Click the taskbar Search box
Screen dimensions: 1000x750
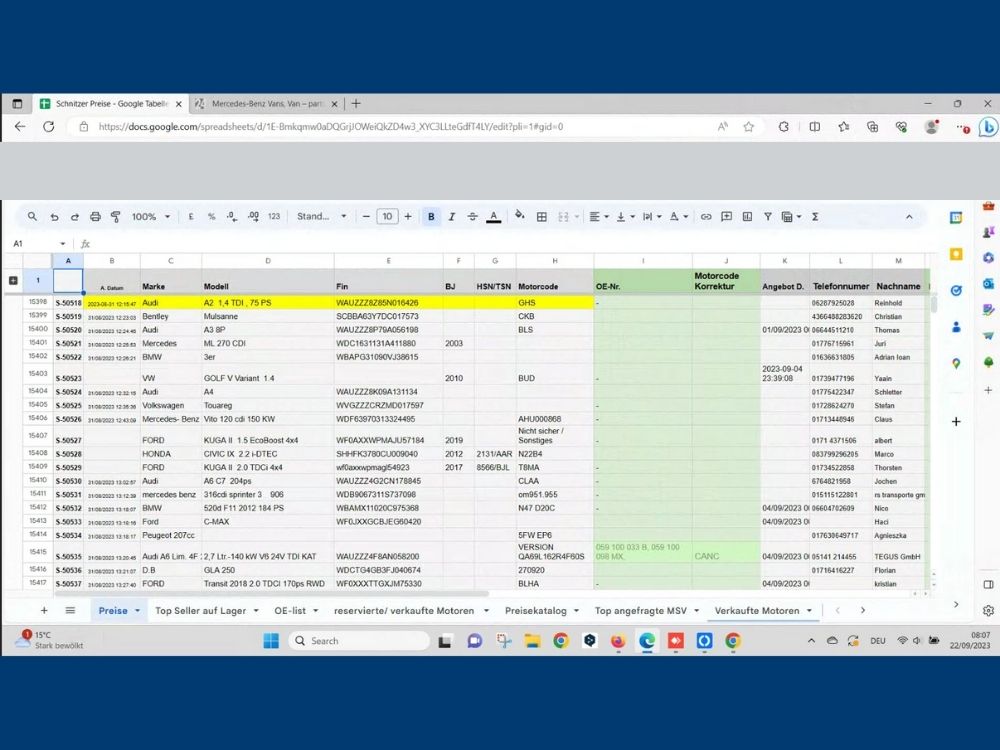(x=359, y=640)
